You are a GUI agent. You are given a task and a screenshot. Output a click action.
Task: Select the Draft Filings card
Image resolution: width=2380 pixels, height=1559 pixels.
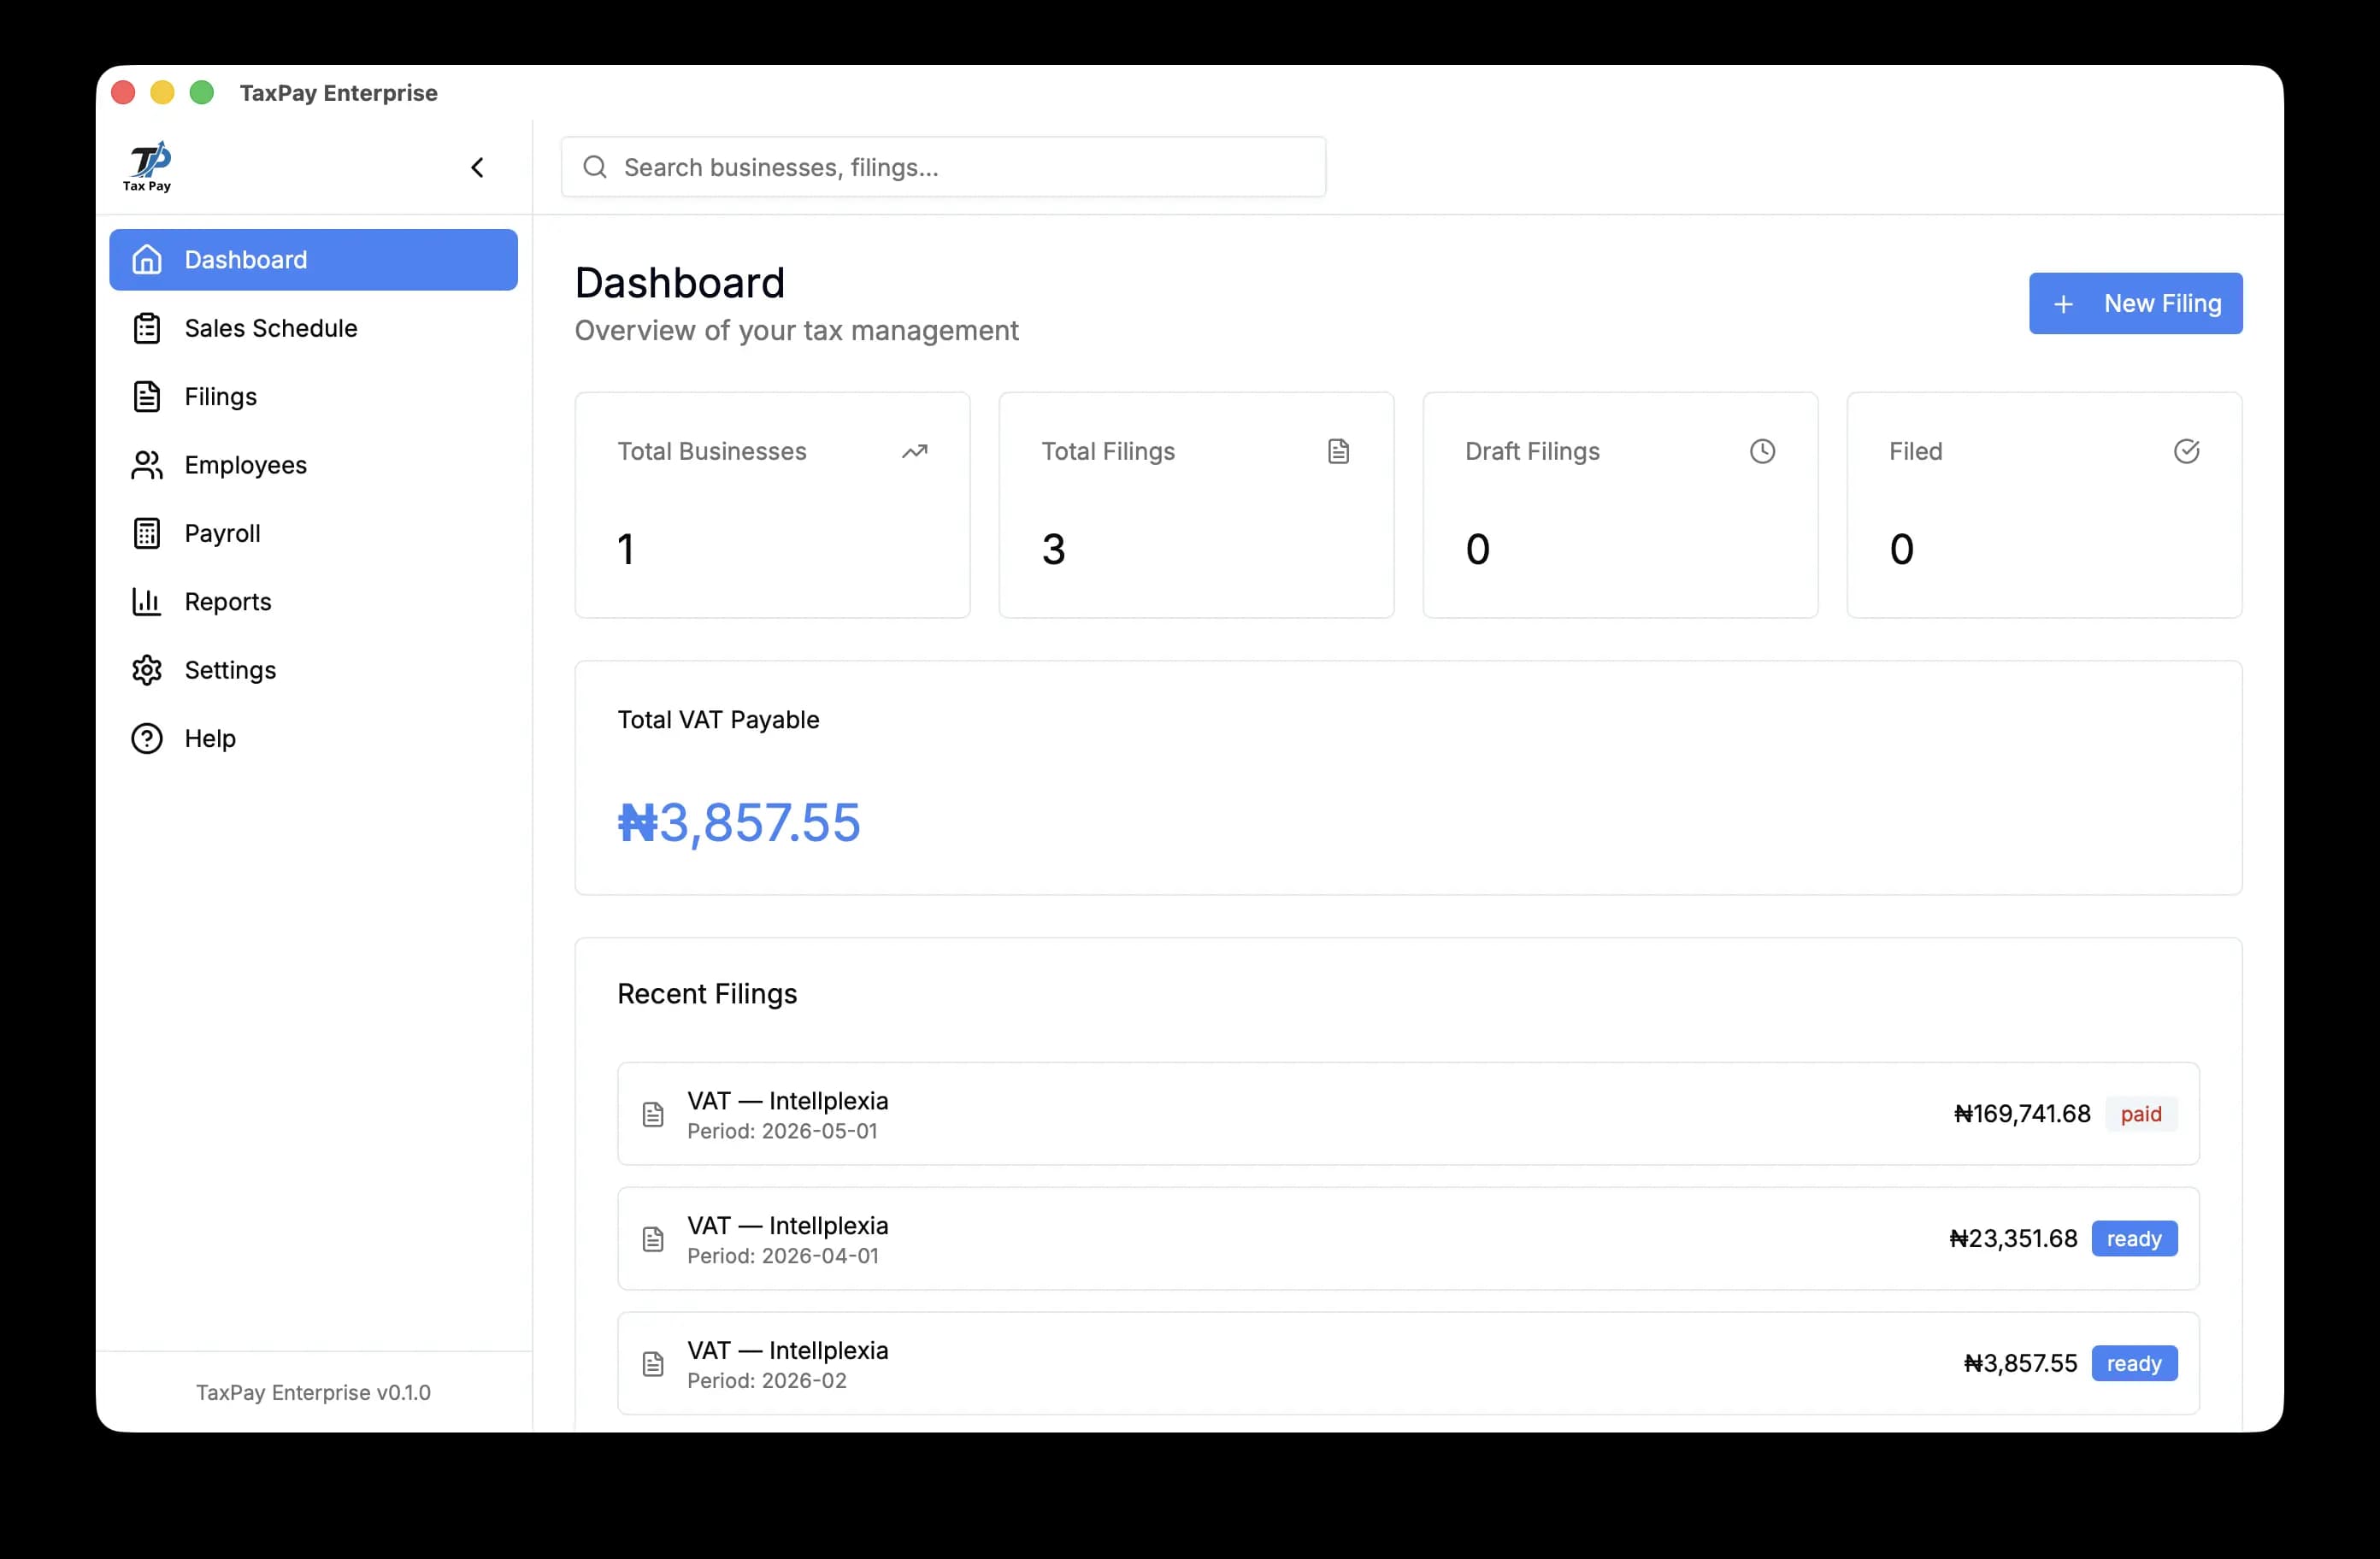1620,505
